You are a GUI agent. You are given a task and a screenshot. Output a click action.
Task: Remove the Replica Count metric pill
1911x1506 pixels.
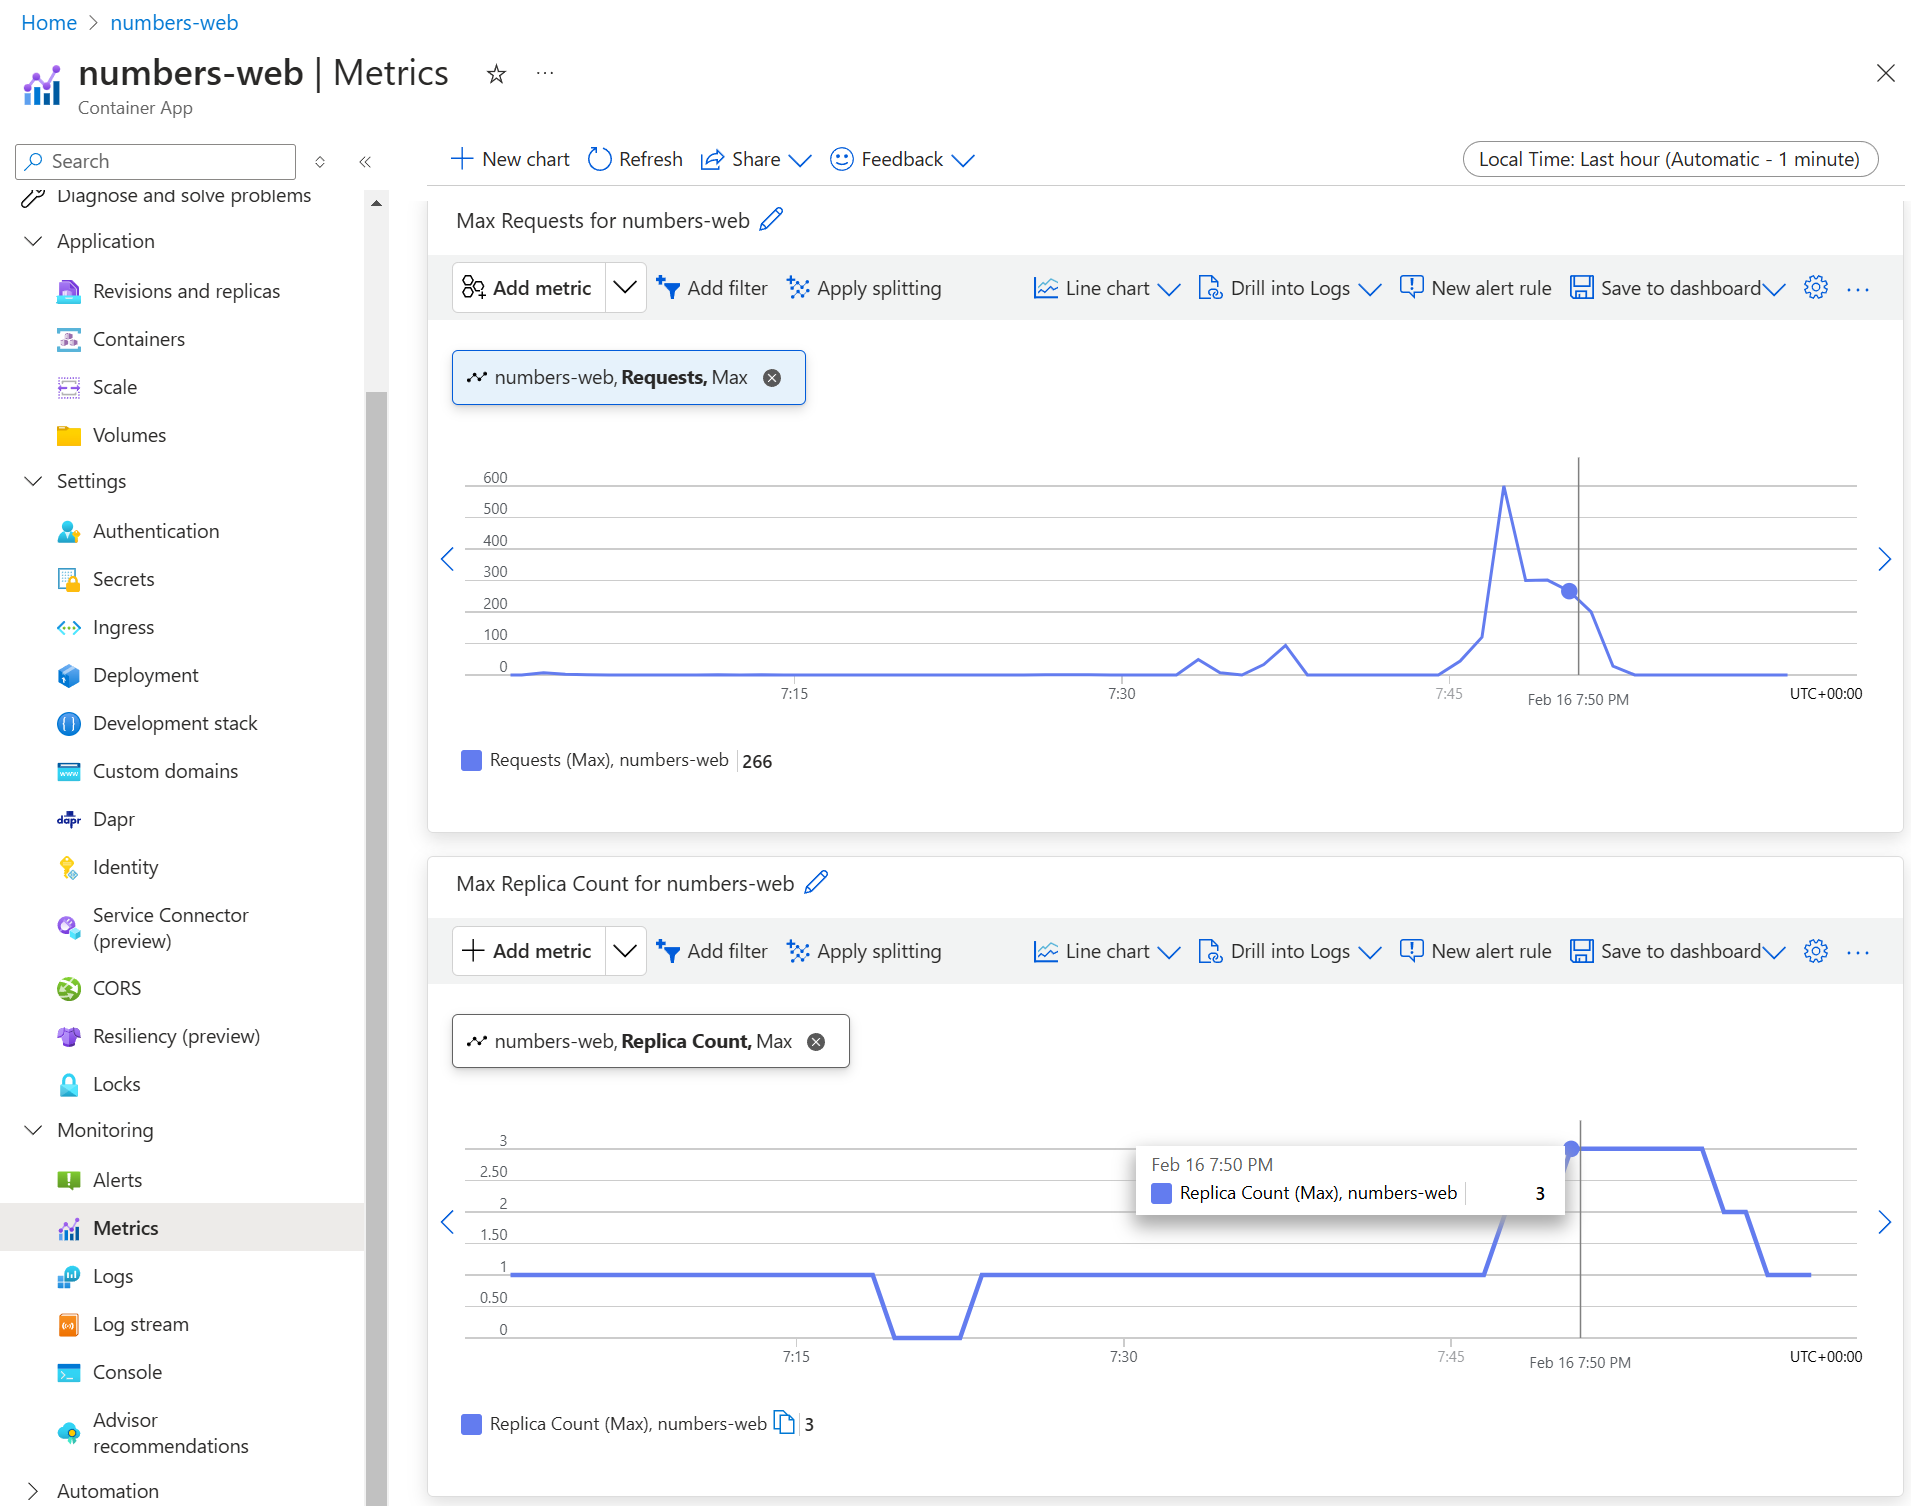point(816,1042)
